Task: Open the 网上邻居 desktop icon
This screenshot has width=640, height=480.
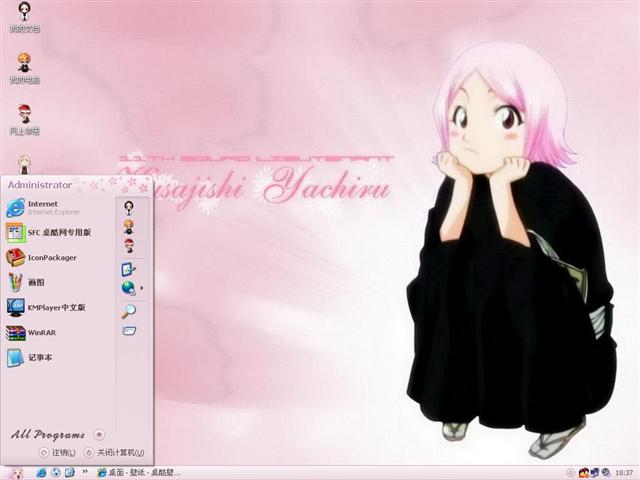Action: pyautogui.click(x=24, y=120)
